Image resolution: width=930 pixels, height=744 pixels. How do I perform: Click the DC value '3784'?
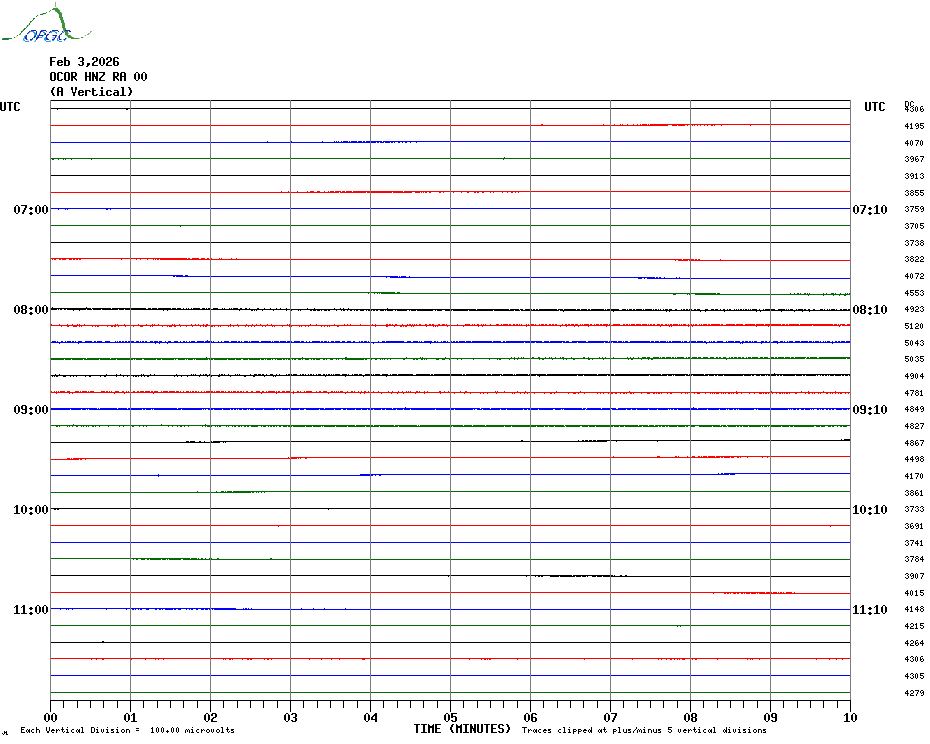(x=914, y=559)
